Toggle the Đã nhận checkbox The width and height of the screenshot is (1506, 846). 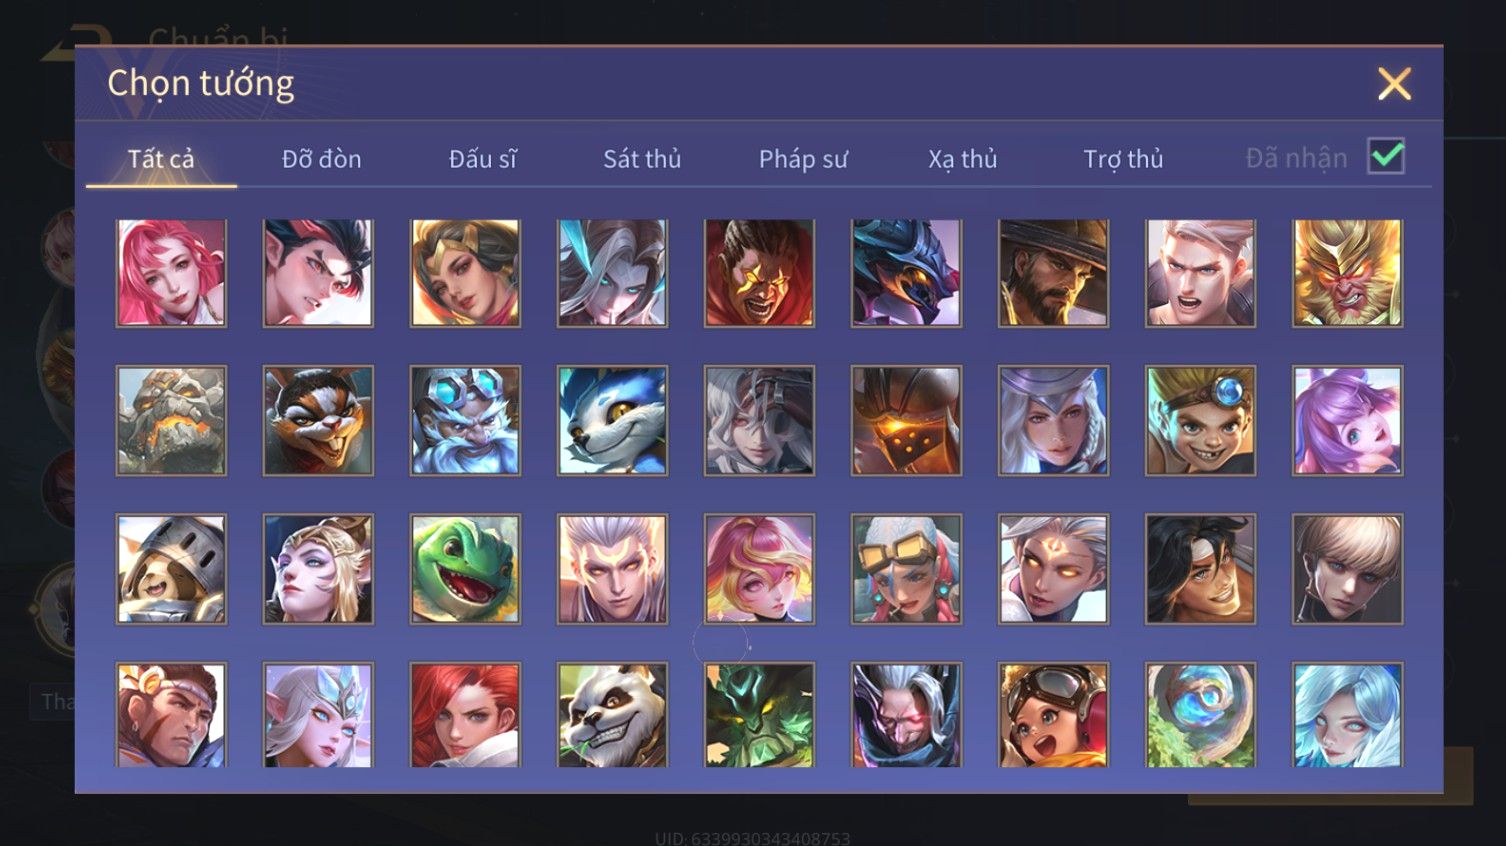[1385, 157]
